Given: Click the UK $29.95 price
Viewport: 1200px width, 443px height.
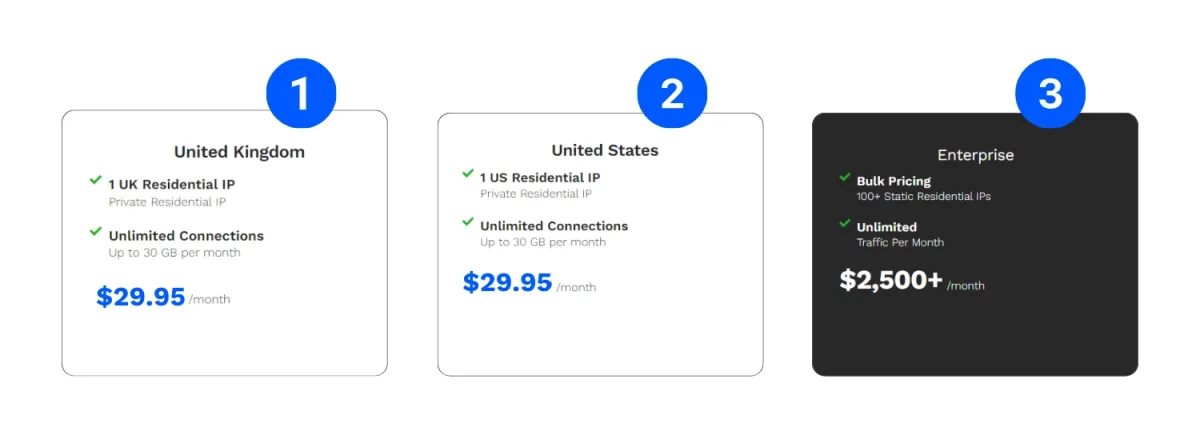Looking at the screenshot, I should (141, 296).
